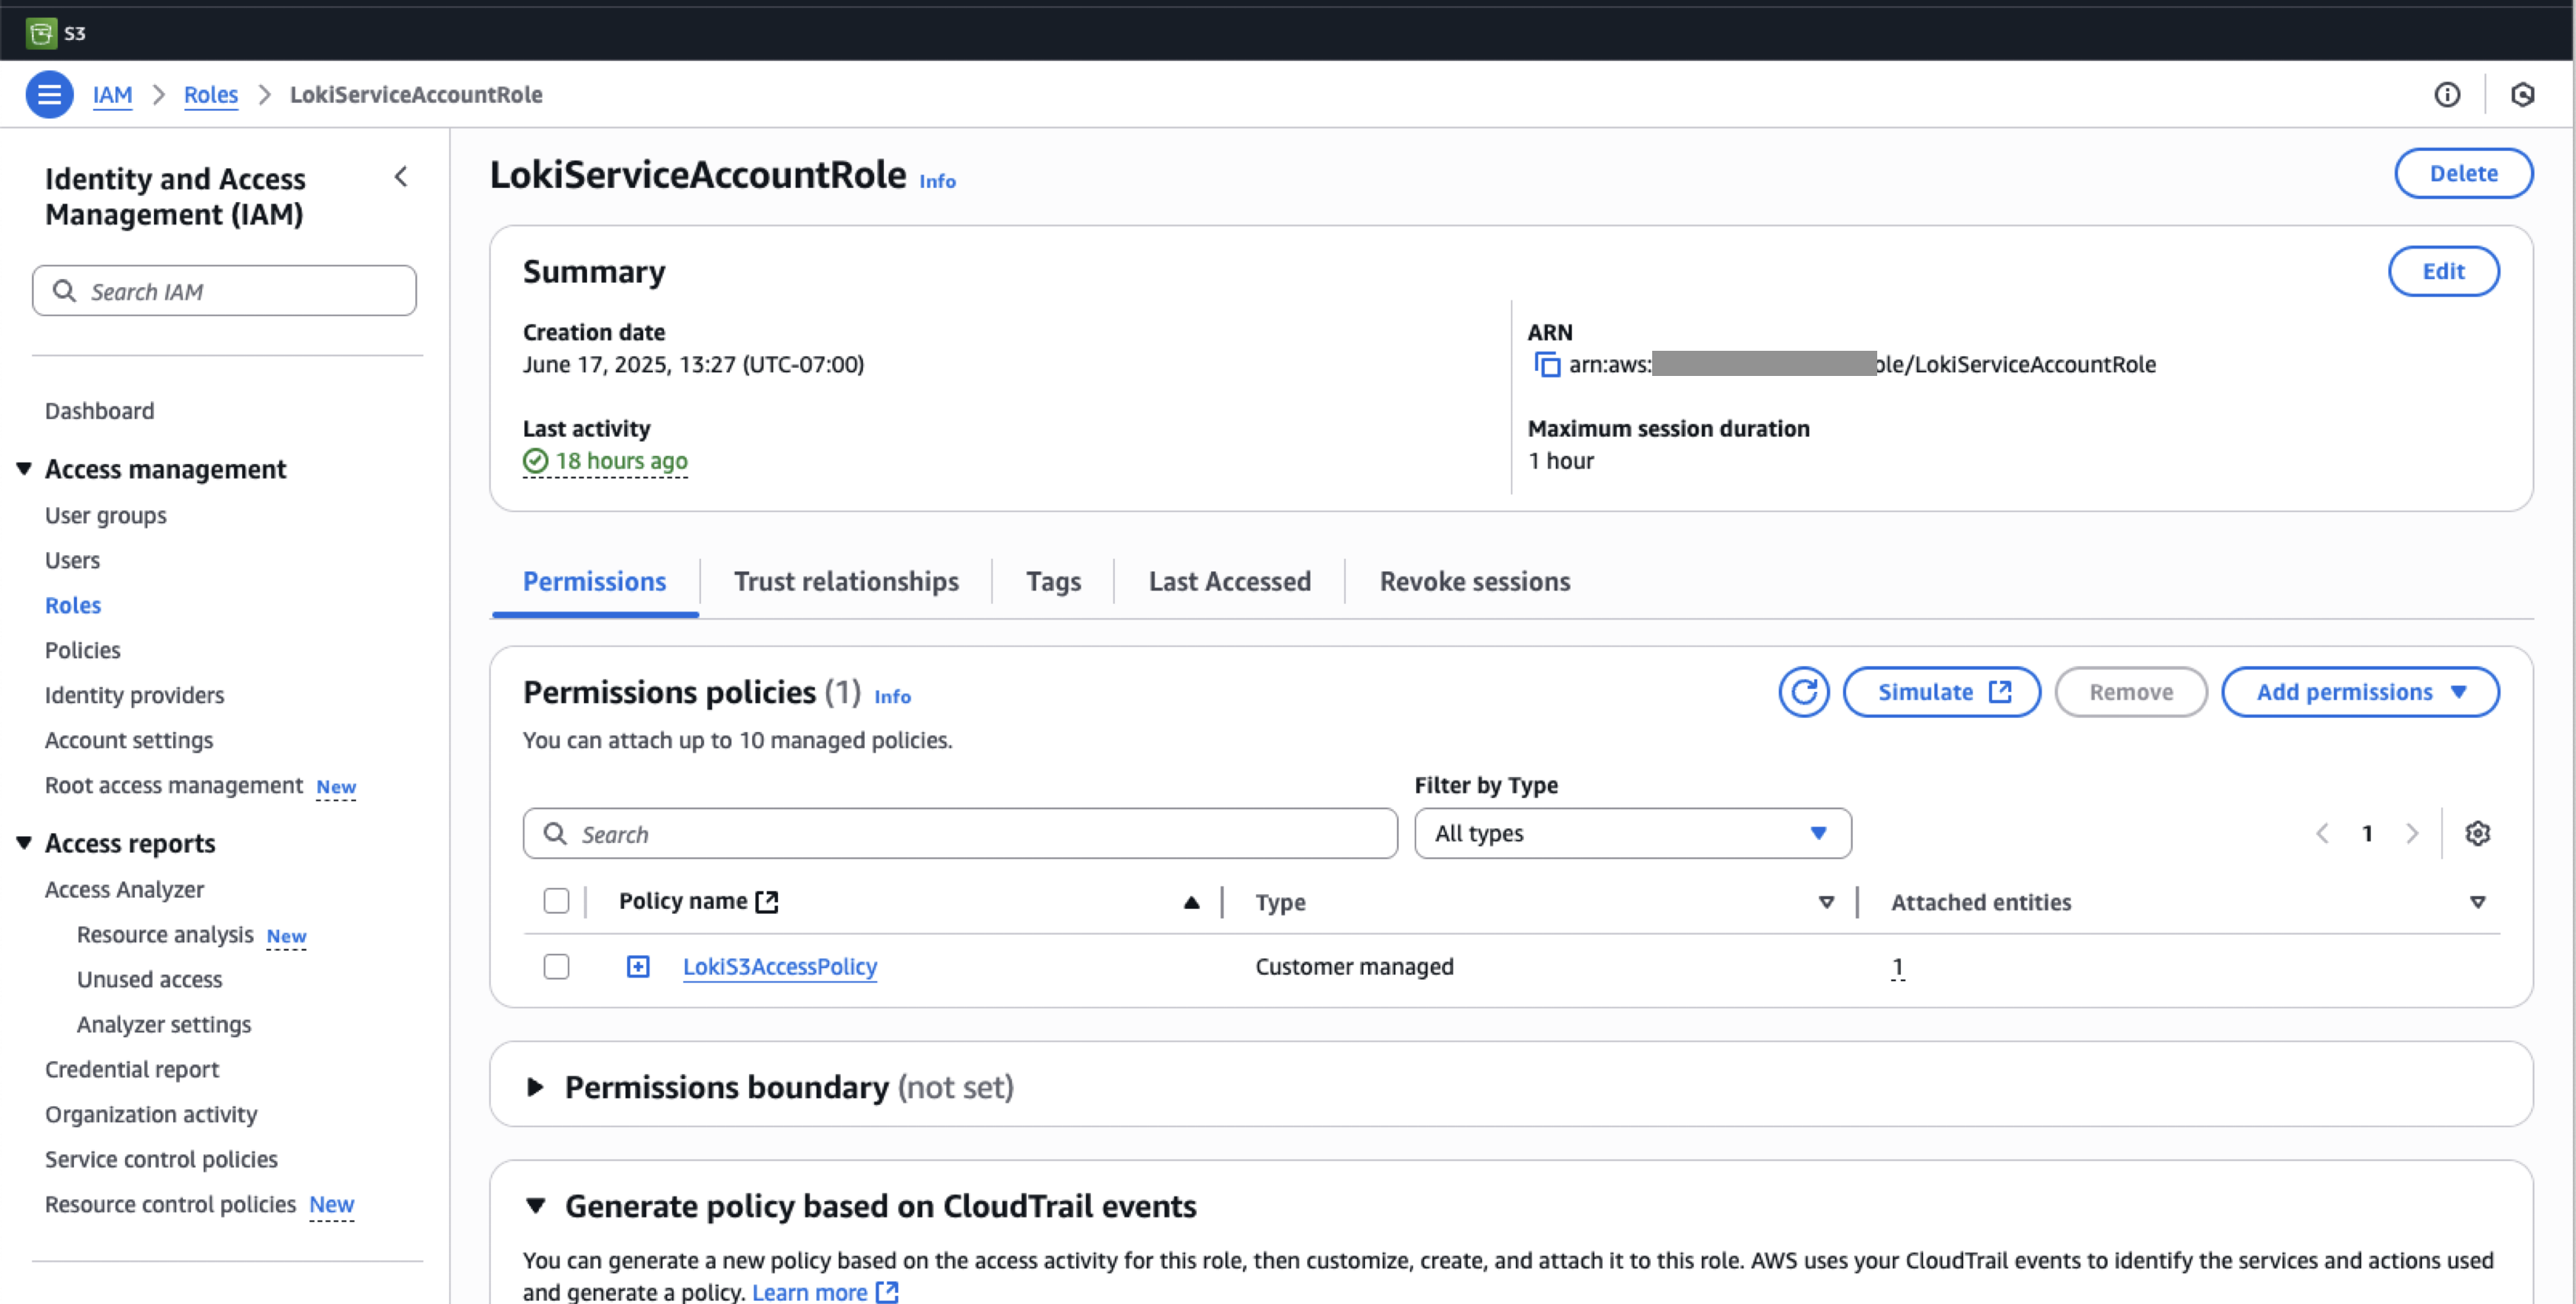This screenshot has width=2576, height=1304.
Task: Open Analyzer settings nav item
Action: (x=163, y=1024)
